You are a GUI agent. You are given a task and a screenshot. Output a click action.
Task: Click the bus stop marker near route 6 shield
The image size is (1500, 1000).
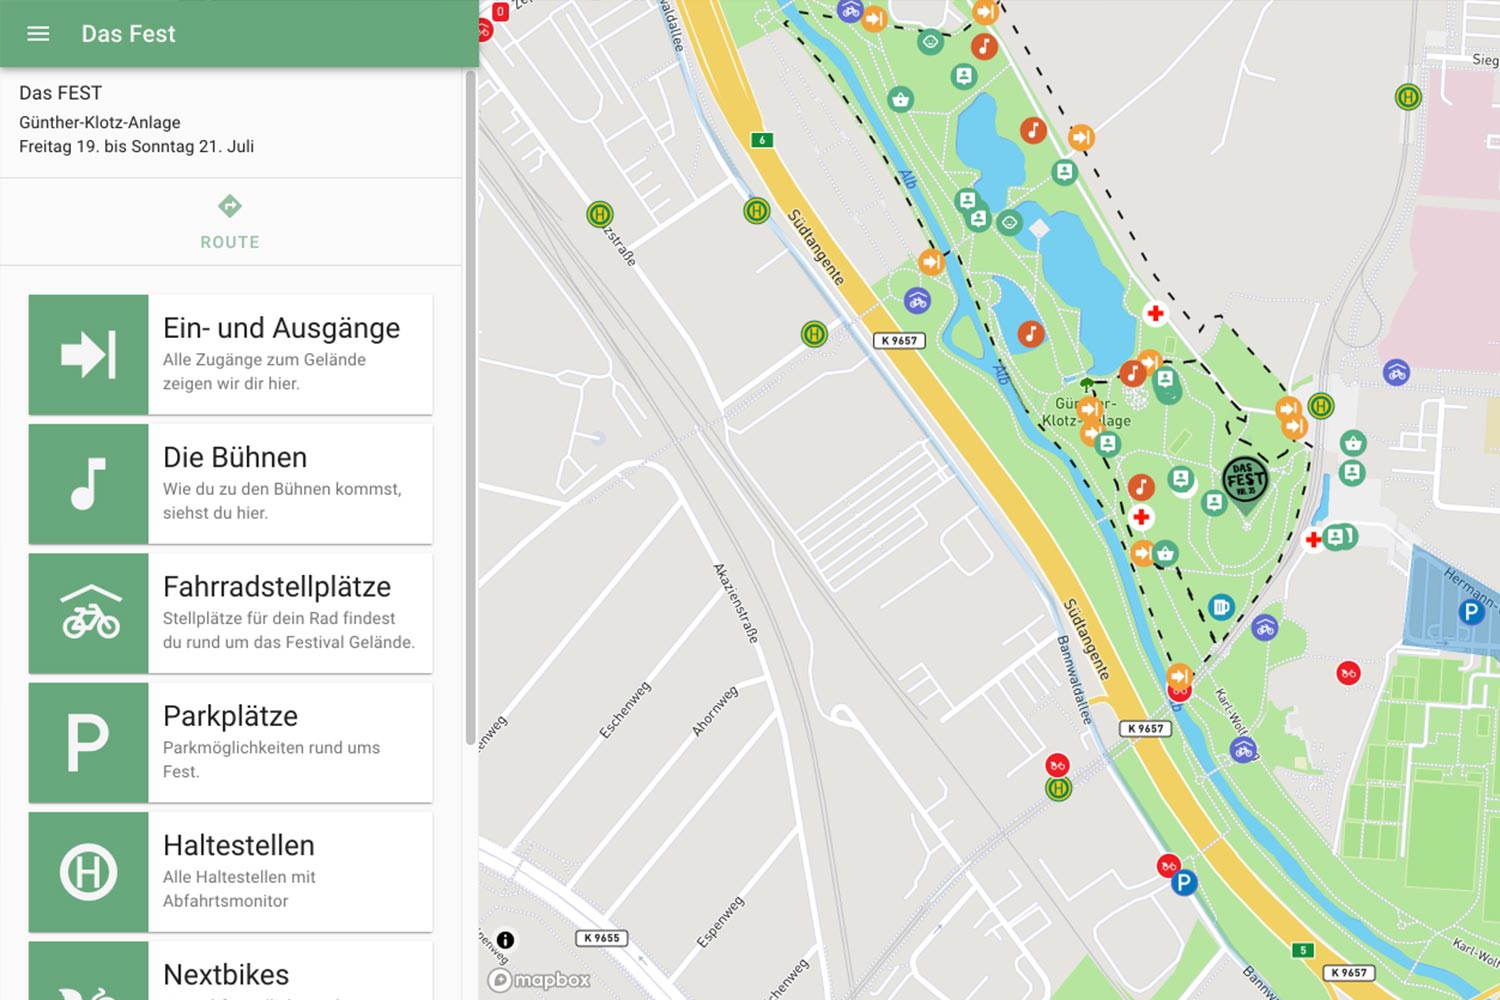click(x=757, y=211)
